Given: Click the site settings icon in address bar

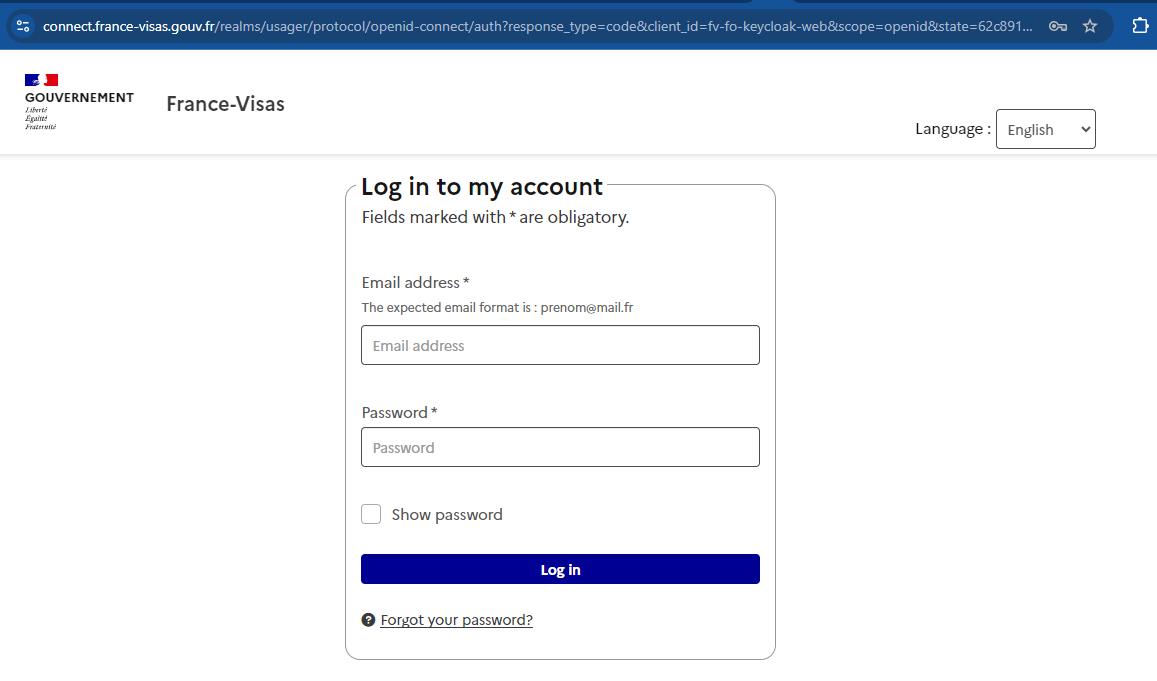Looking at the screenshot, I should [x=22, y=26].
